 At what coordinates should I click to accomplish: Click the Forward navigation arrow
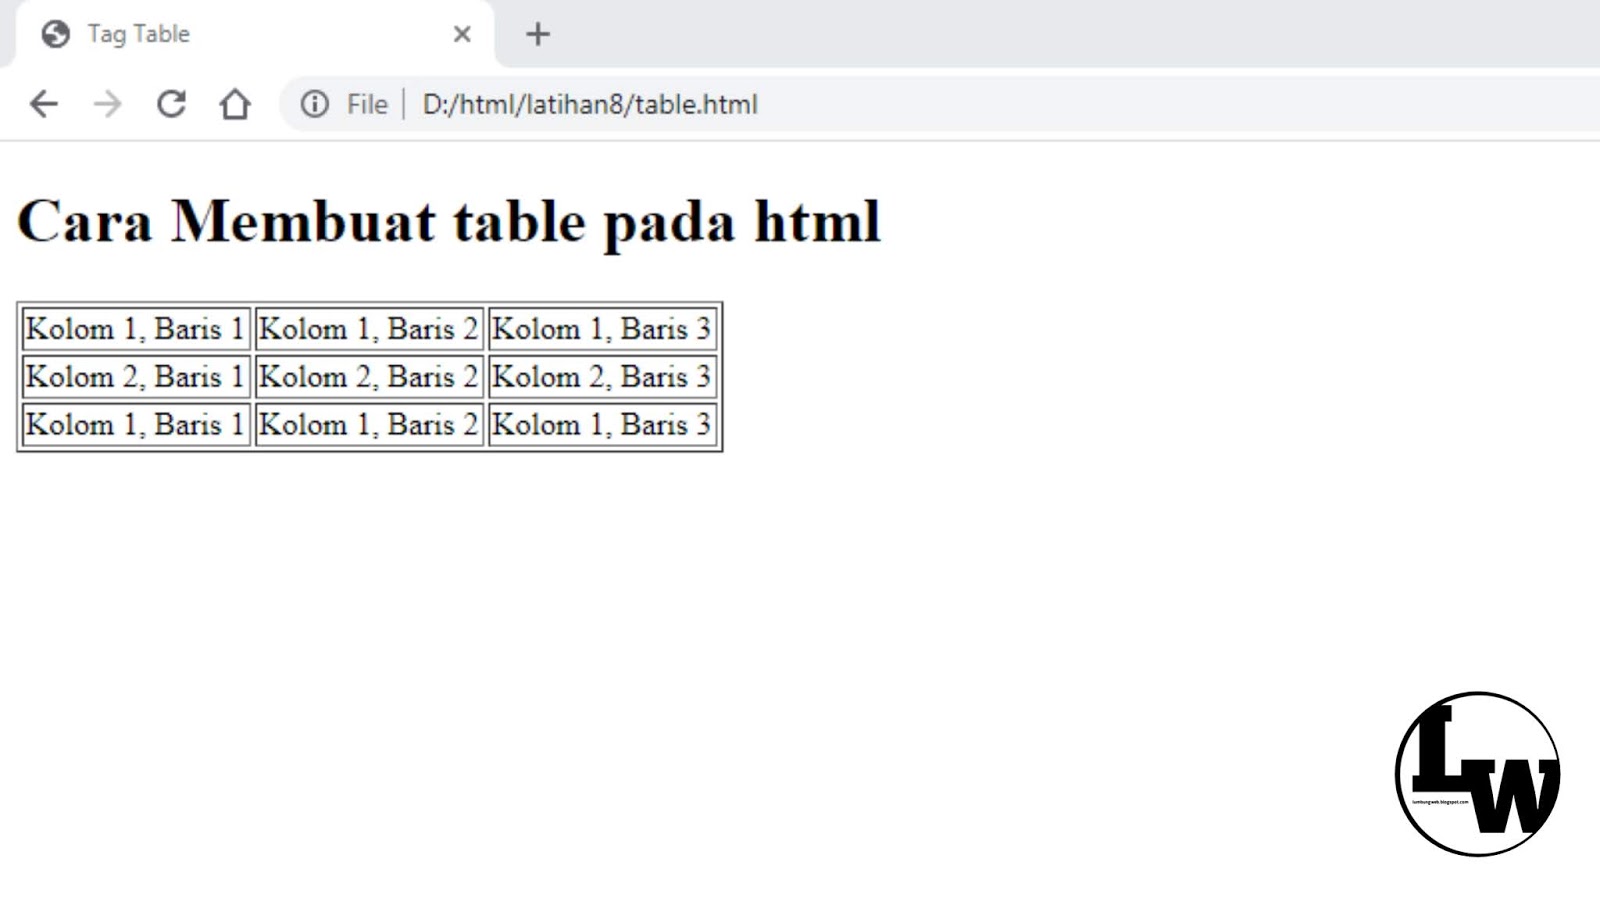coord(106,104)
